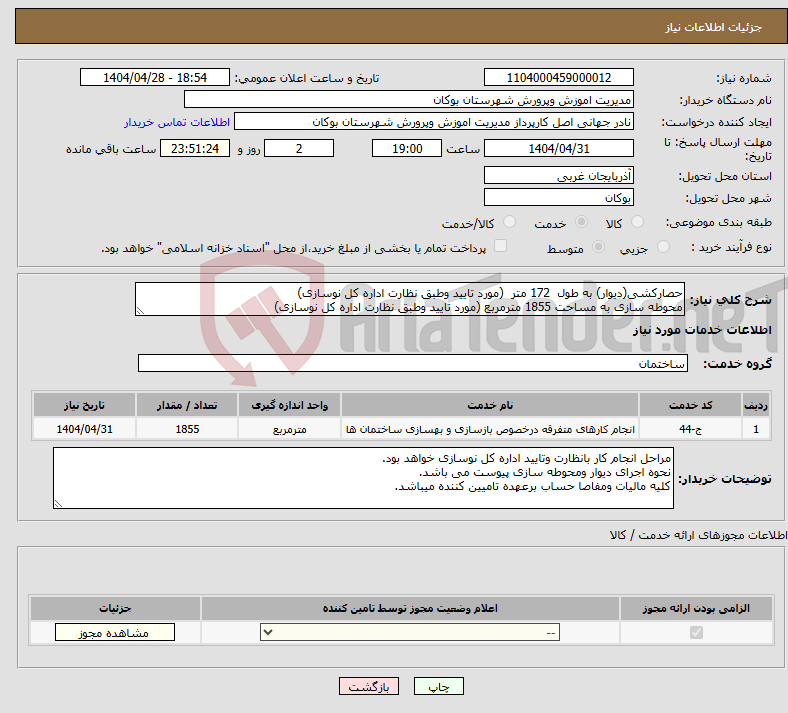Click the الزامی بودن ارائه مجوز header

tap(696, 608)
